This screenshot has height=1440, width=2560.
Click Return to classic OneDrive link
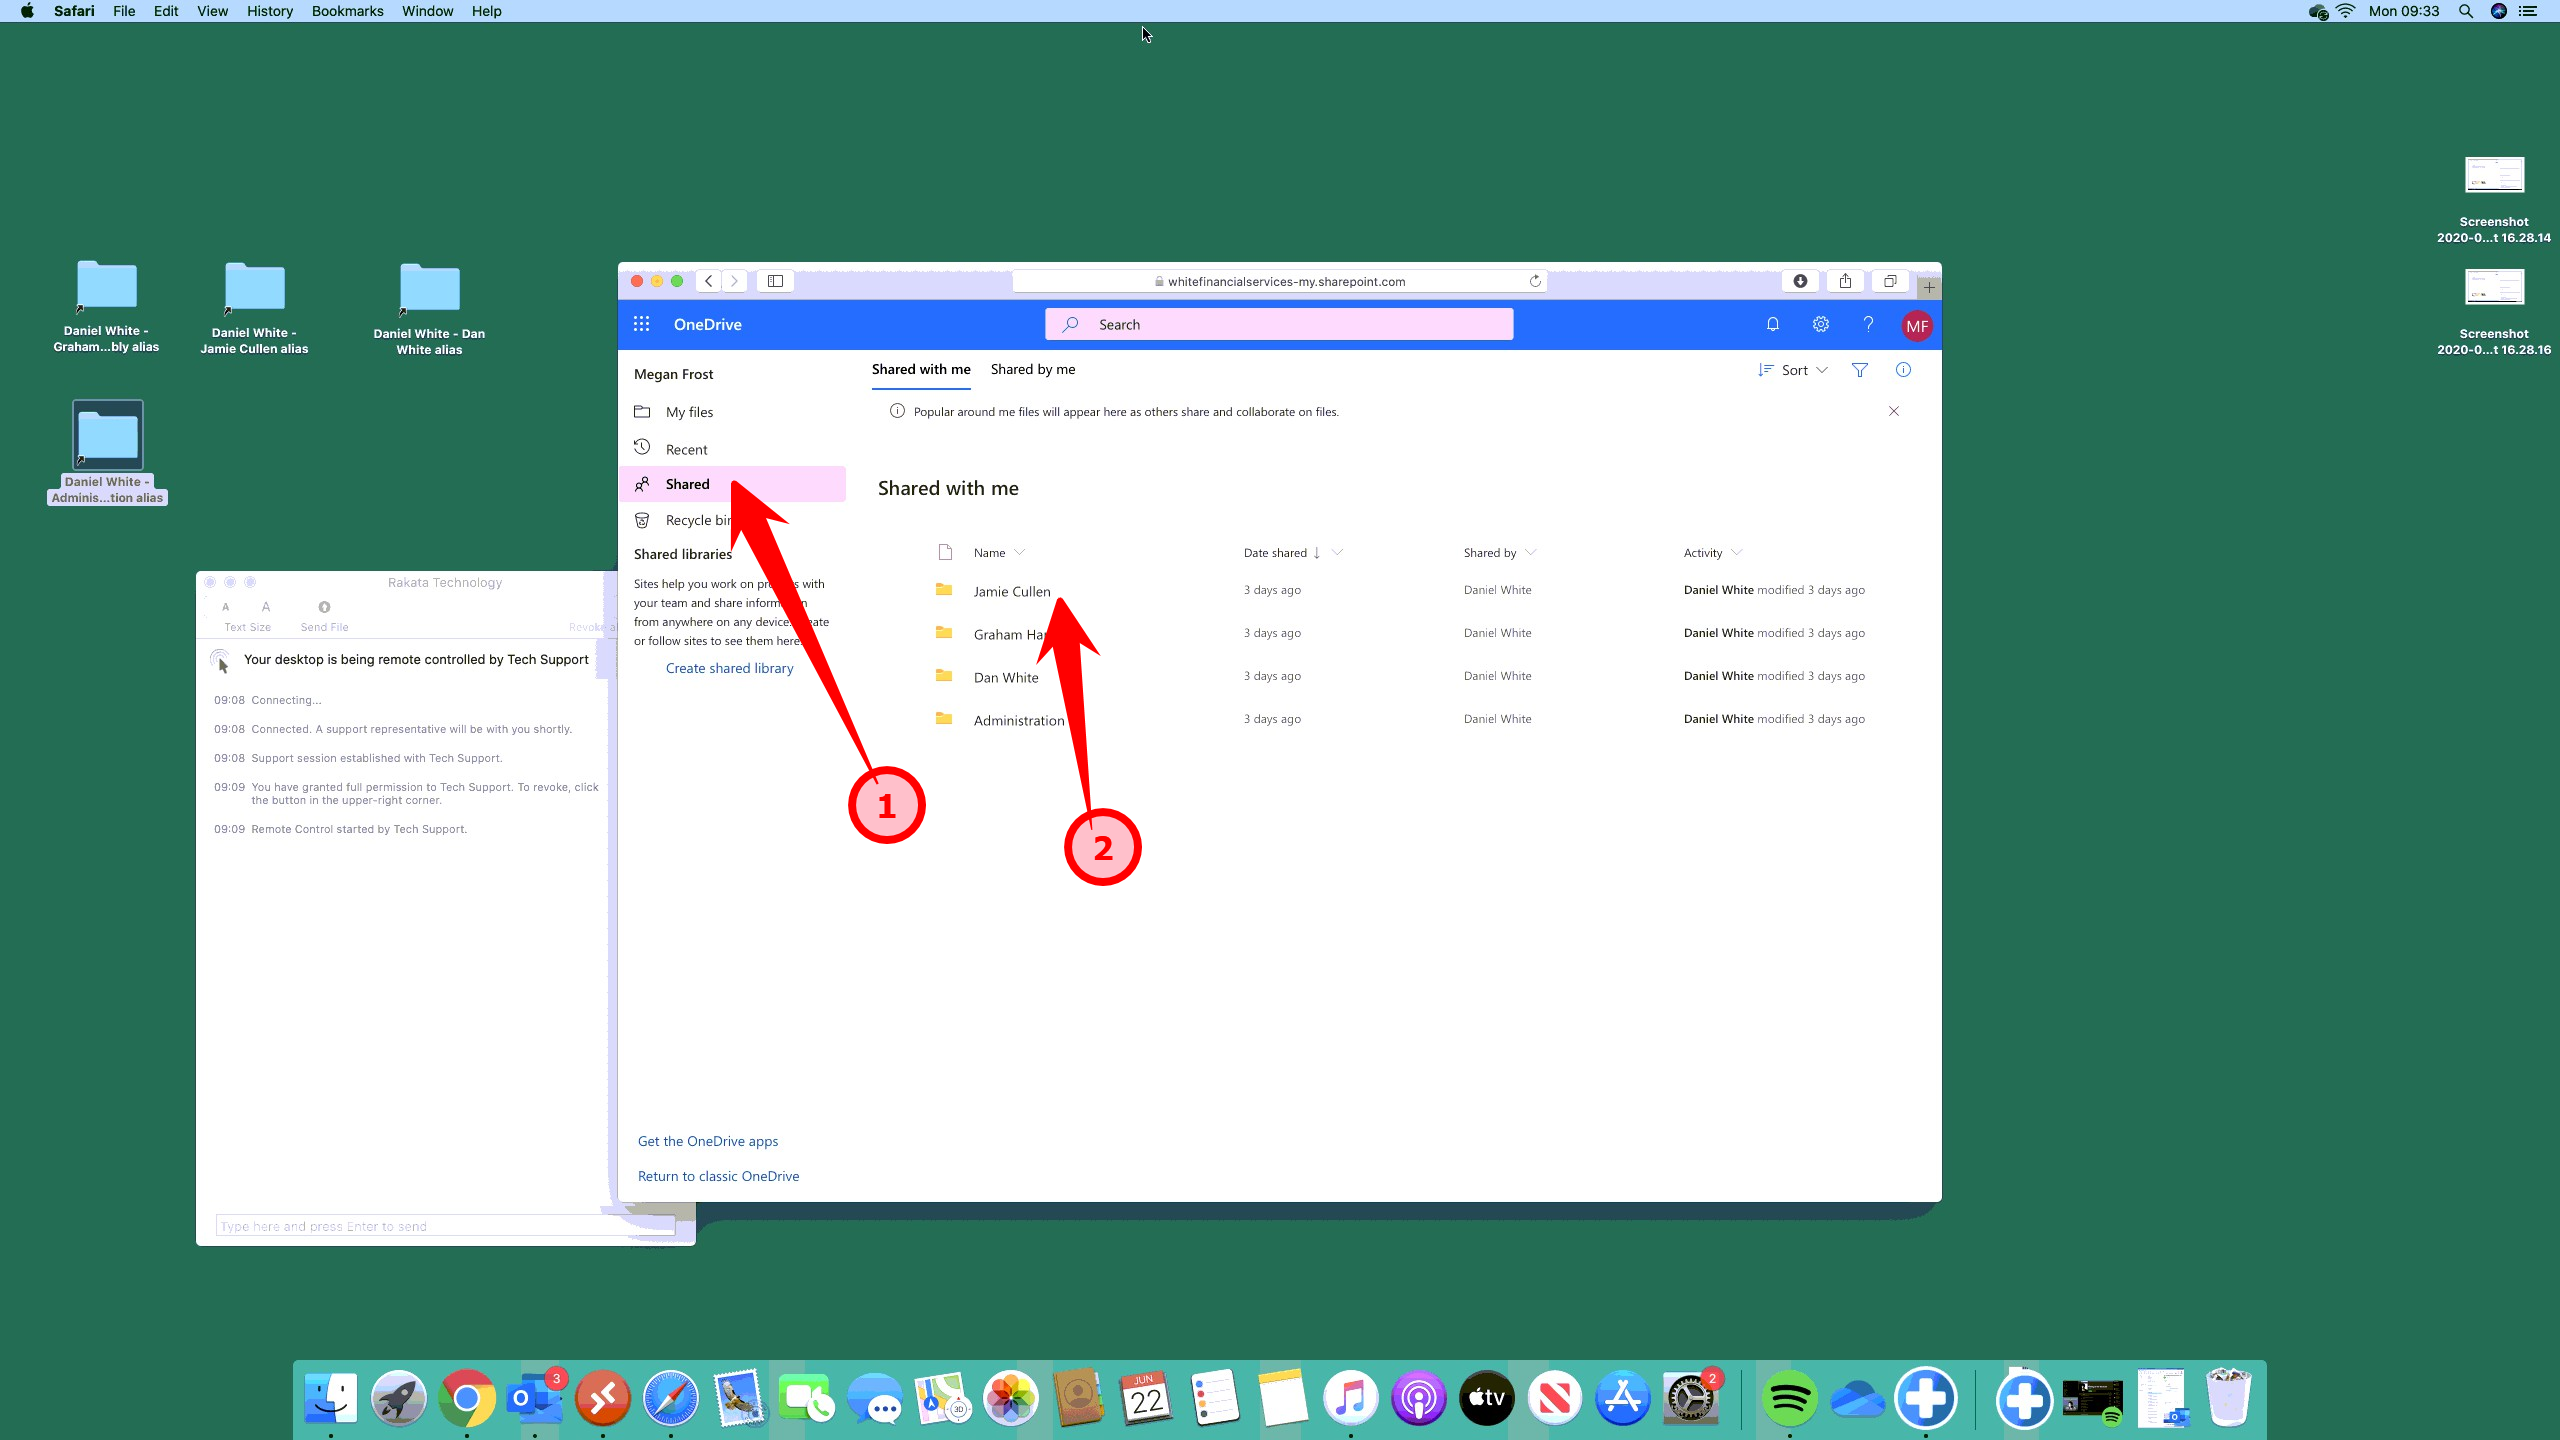[718, 1176]
